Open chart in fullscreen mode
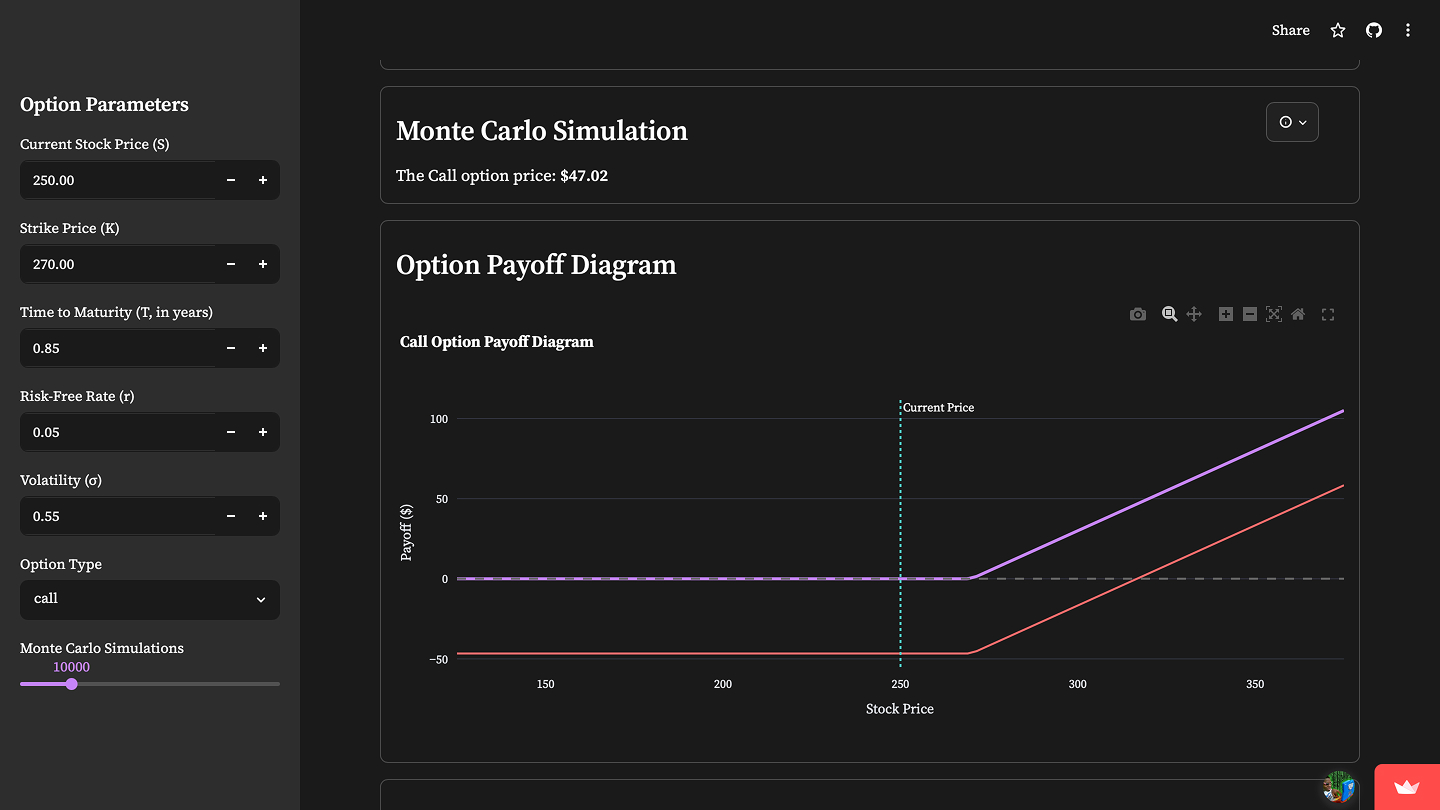This screenshot has width=1440, height=810. point(1328,314)
